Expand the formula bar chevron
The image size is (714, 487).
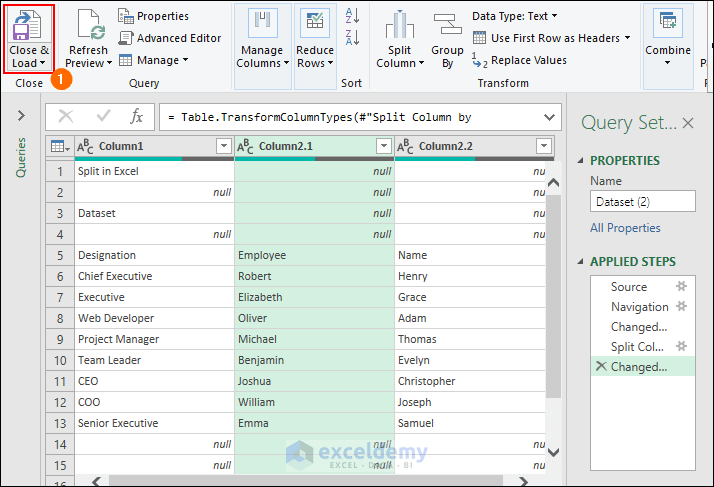[549, 117]
